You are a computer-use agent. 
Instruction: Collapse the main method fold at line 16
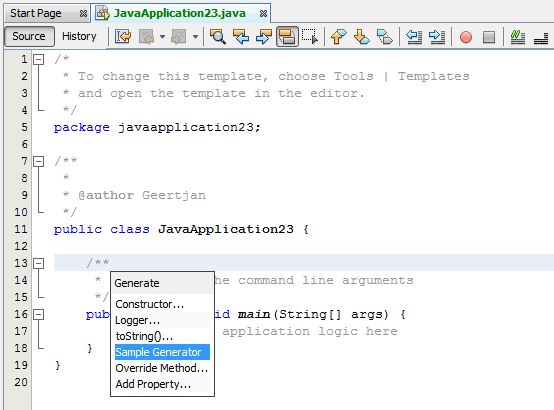tap(39, 314)
